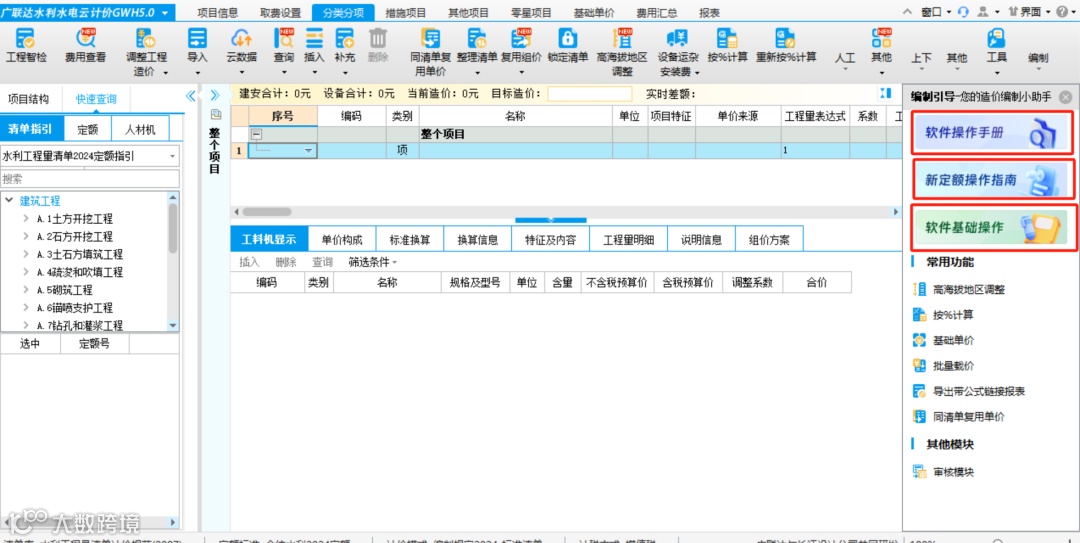The image size is (1080, 543).
Task: Expand A.1土方开挖工程 node
Action: coord(26,219)
